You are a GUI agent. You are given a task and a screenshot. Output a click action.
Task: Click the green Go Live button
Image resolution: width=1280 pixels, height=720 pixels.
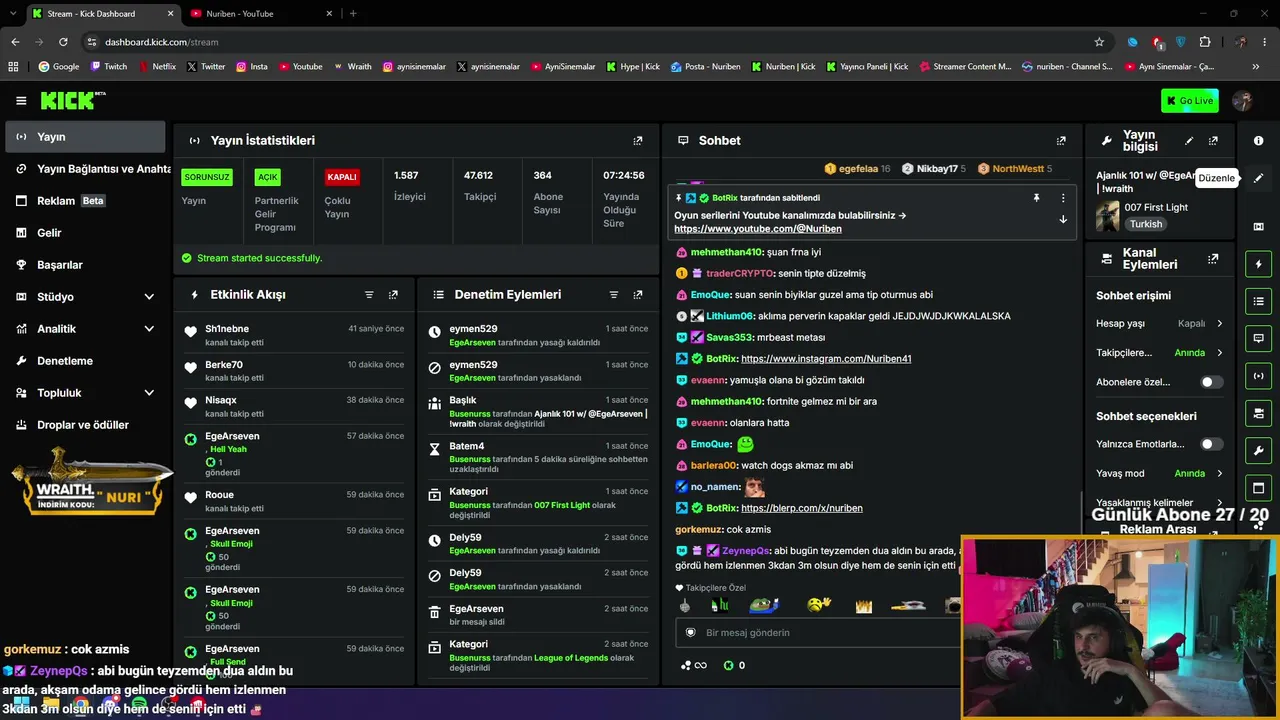click(1189, 100)
